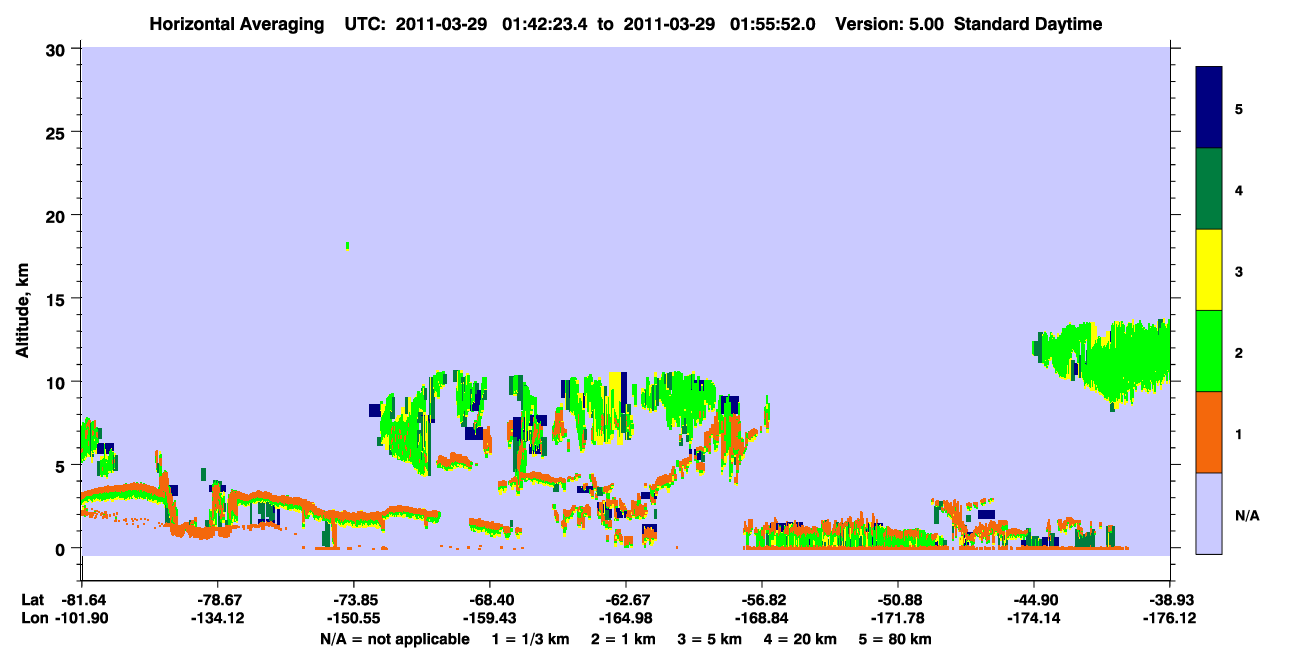Click longitude value -150.55

(x=353, y=618)
